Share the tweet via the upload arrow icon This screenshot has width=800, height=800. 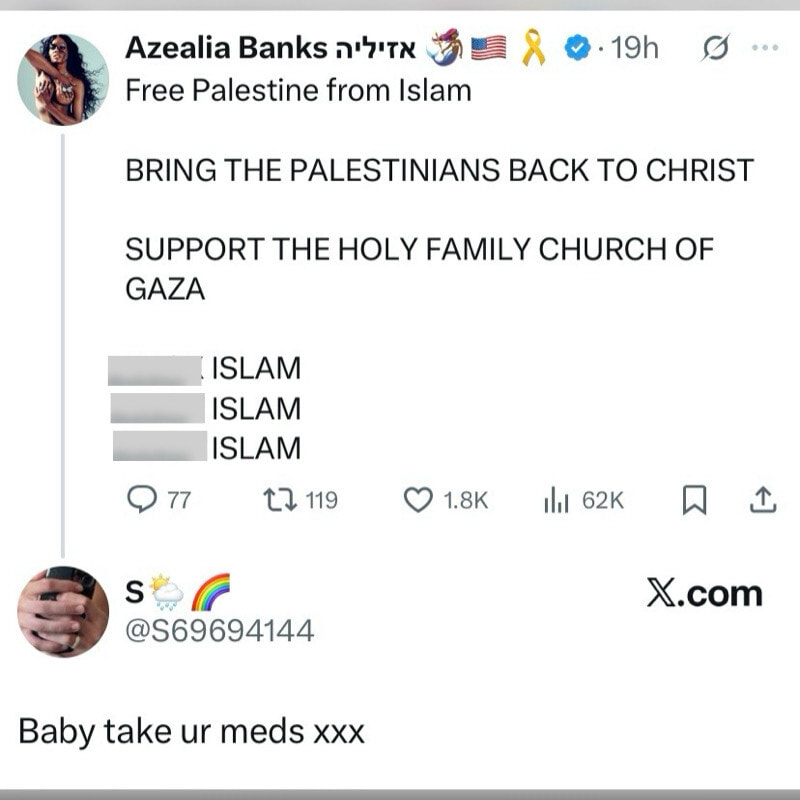(762, 499)
